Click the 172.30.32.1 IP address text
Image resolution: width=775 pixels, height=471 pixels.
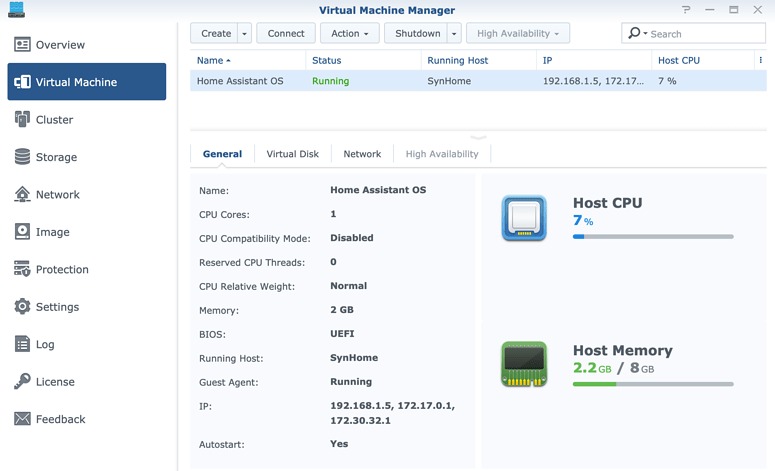(x=360, y=421)
